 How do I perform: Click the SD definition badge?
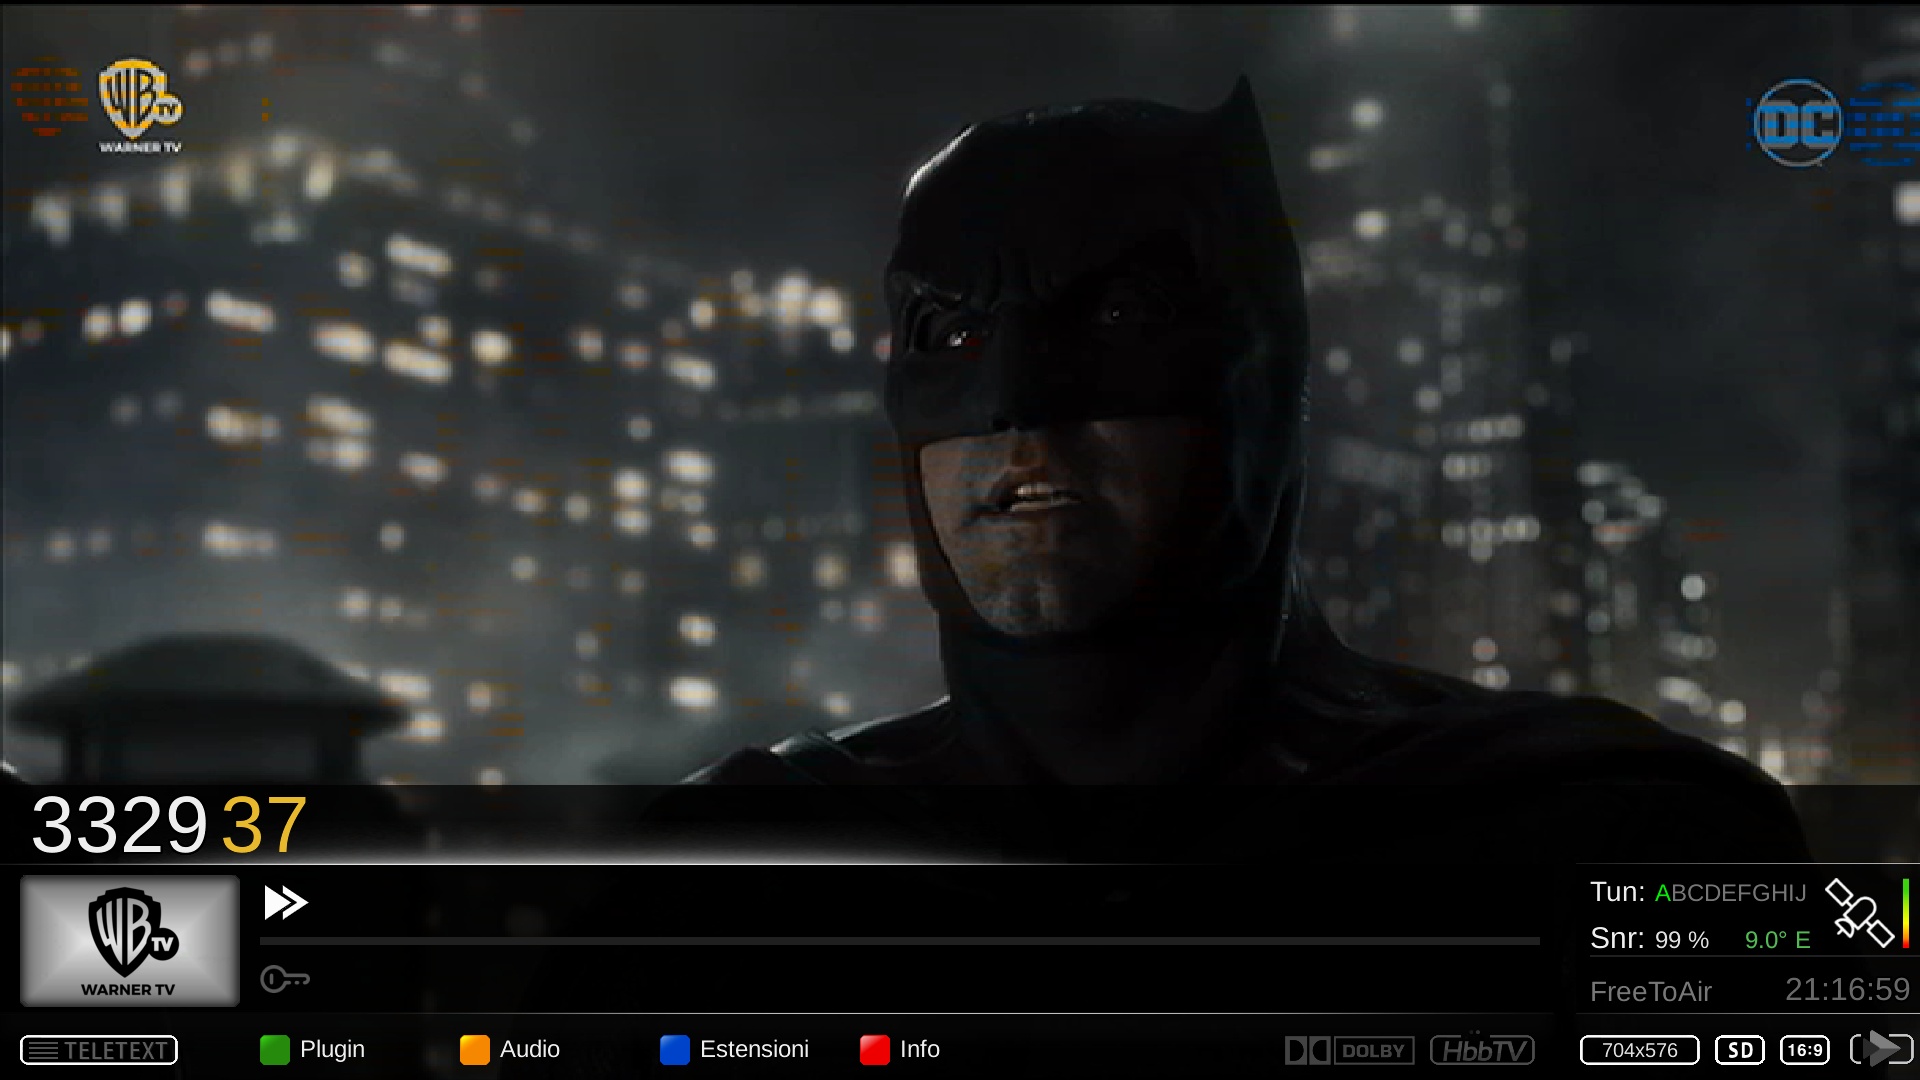click(1740, 1050)
